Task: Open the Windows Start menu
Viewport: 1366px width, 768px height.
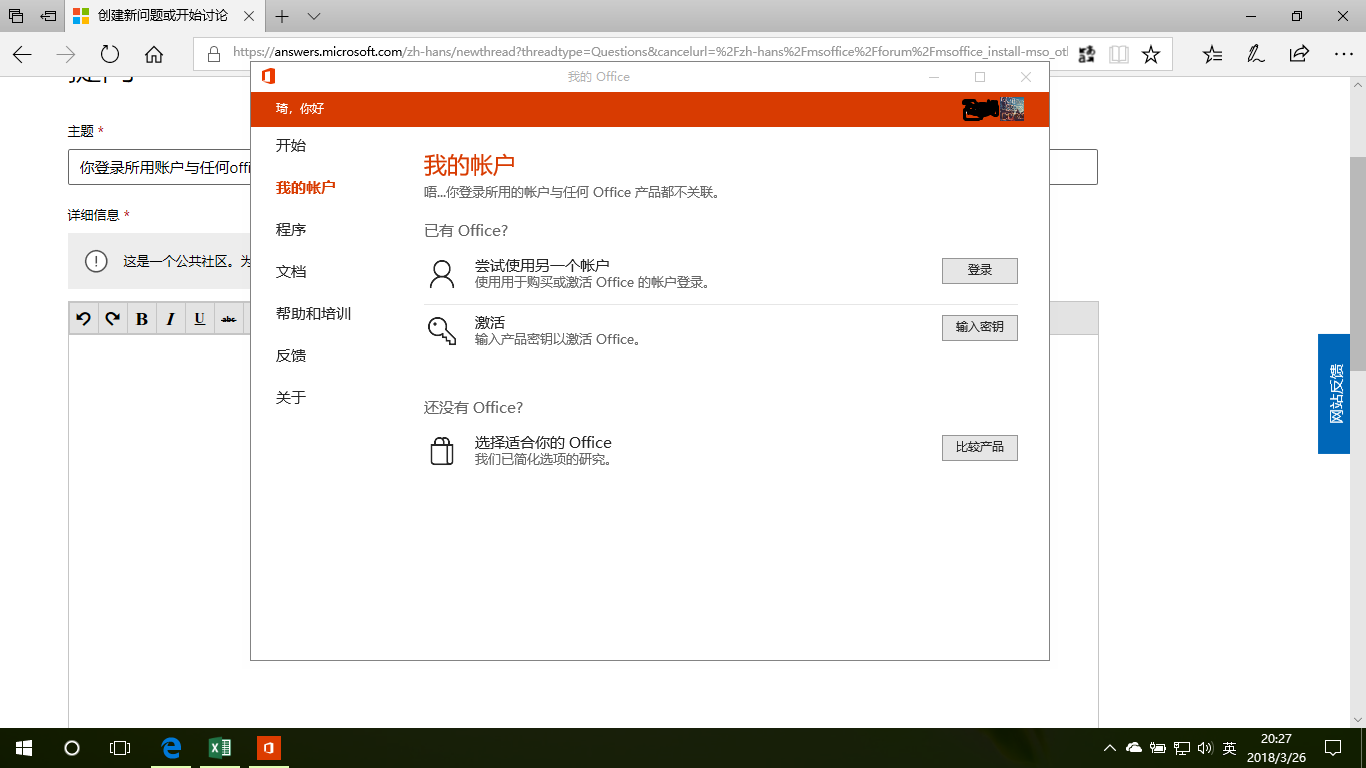Action: pyautogui.click(x=24, y=748)
